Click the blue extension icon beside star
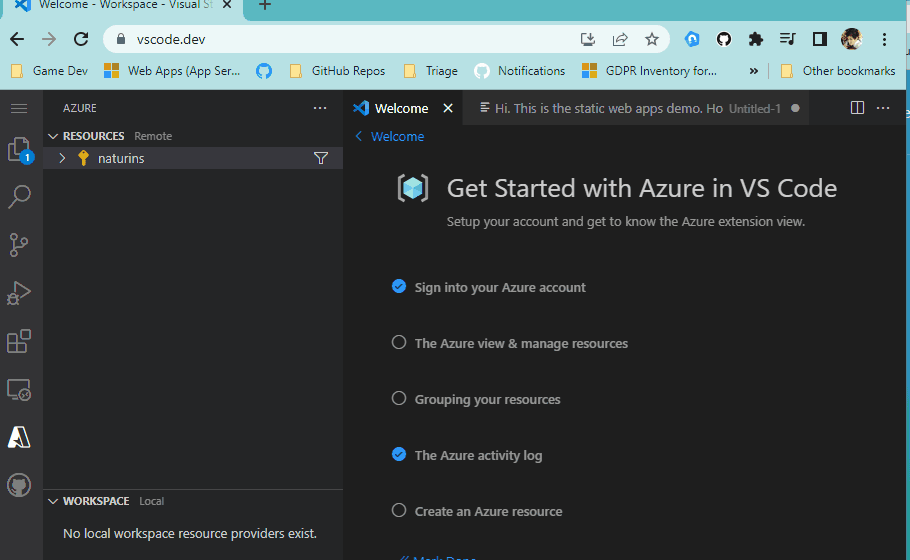Viewport: 910px width, 560px height. point(692,39)
